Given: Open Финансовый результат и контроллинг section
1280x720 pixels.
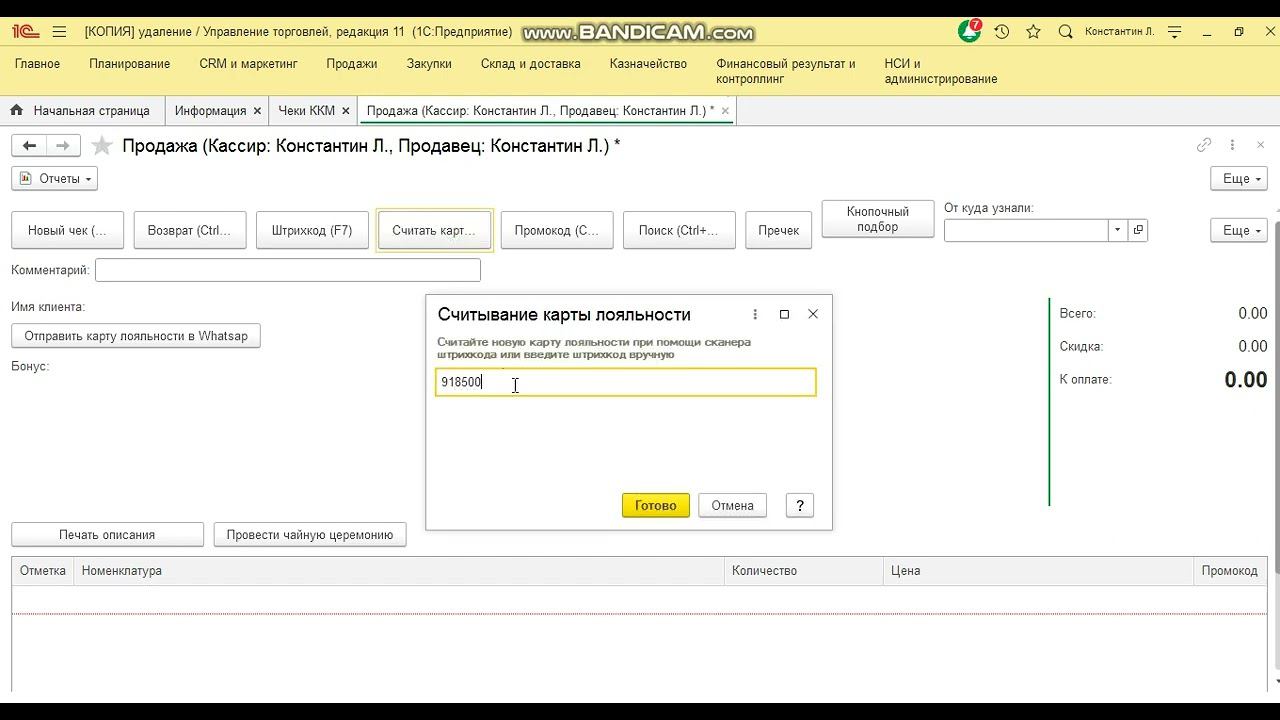Looking at the screenshot, I should (x=786, y=71).
